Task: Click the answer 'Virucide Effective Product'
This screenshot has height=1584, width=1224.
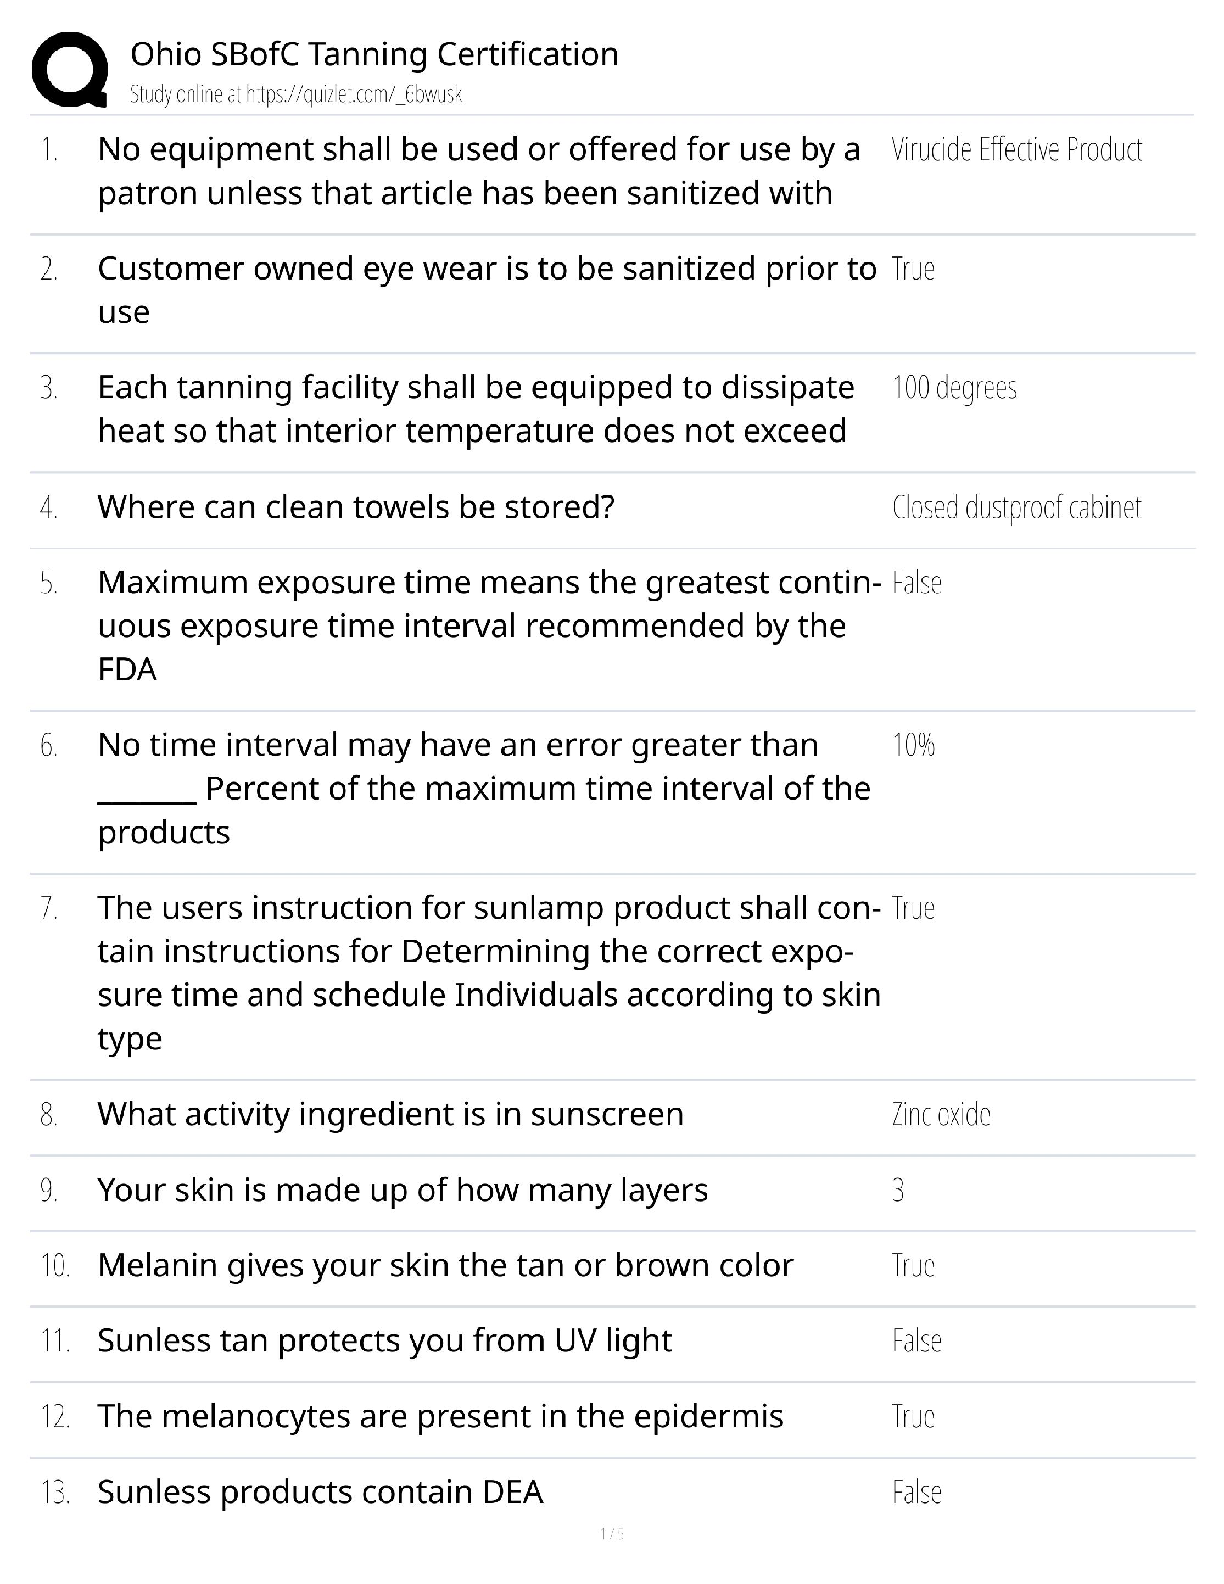Action: click(1016, 150)
